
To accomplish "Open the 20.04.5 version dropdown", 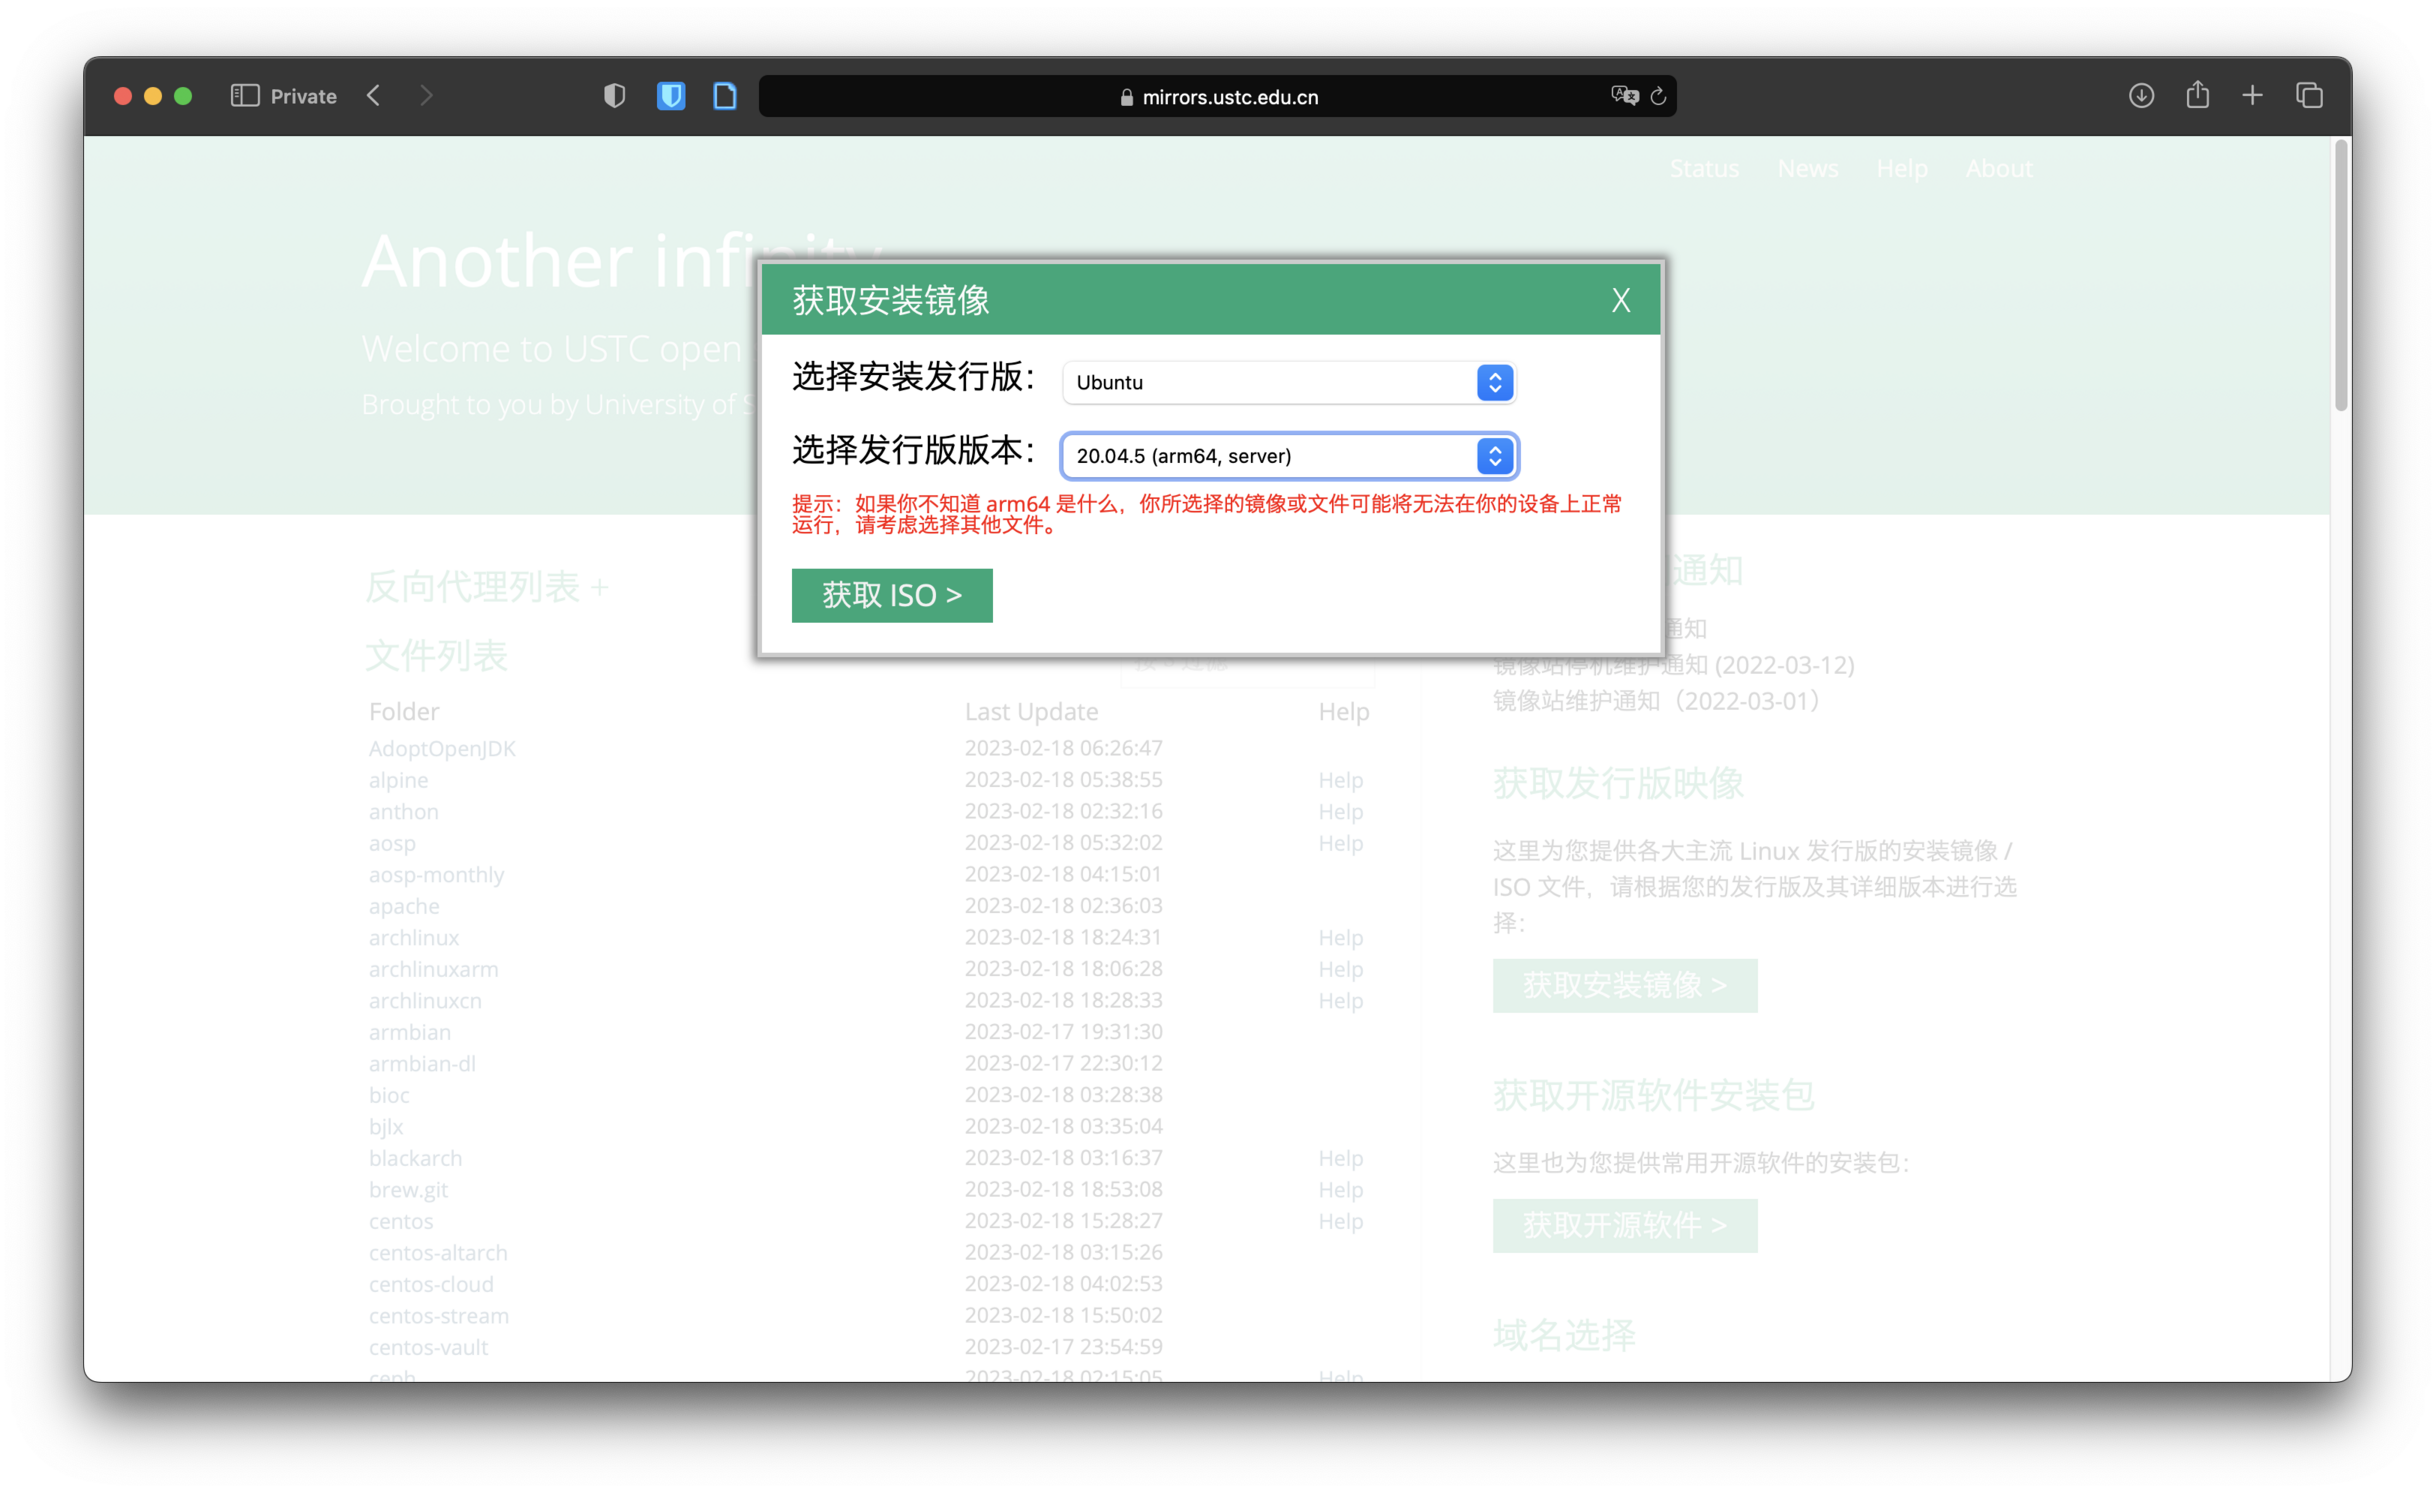I will pos(1288,456).
